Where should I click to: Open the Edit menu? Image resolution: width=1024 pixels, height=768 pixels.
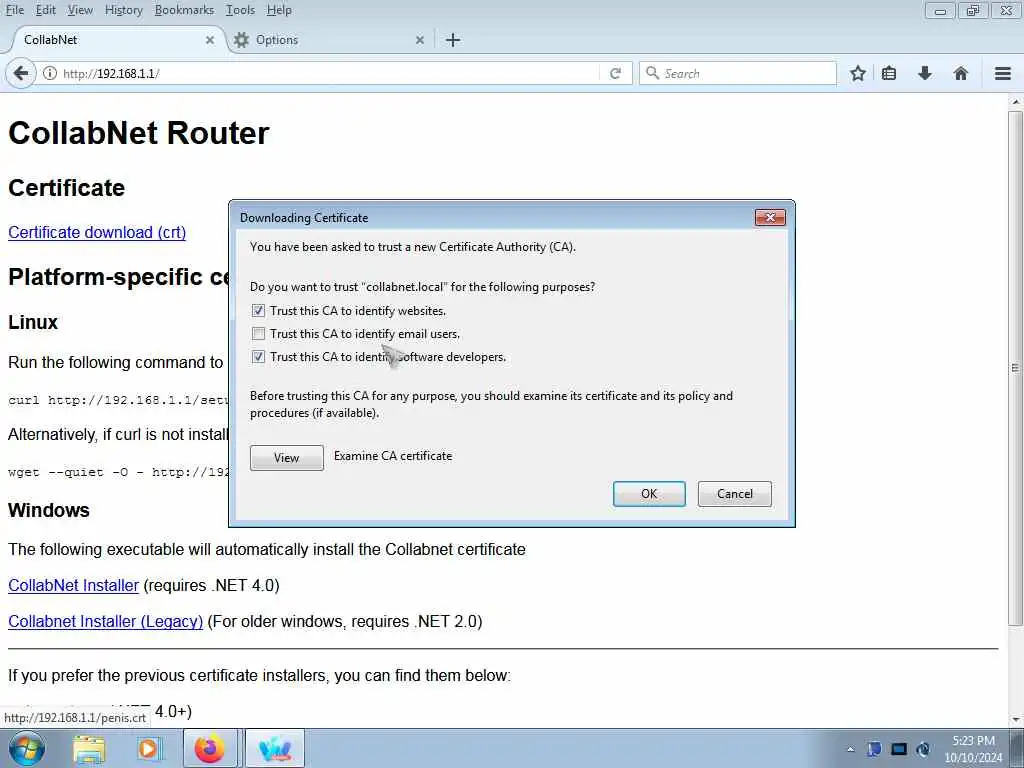45,10
